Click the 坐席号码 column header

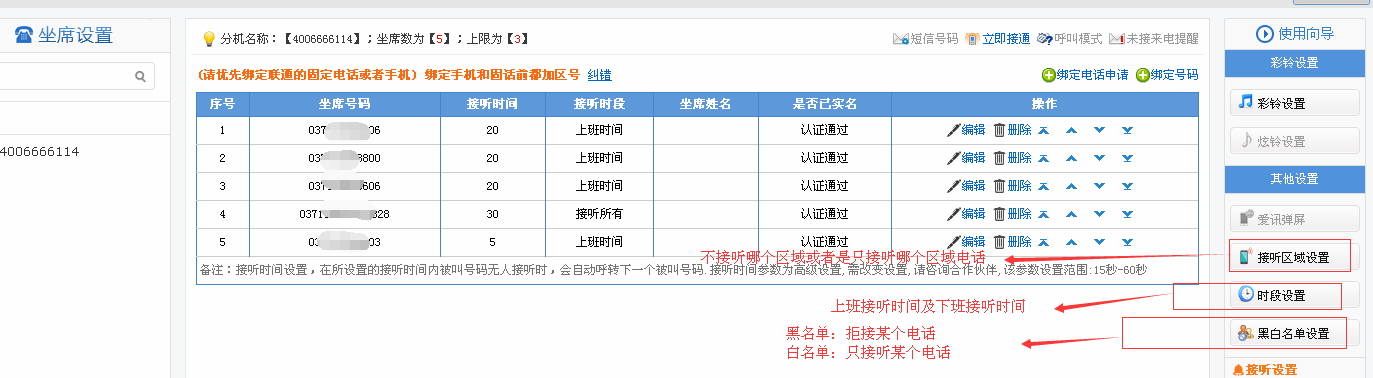pyautogui.click(x=344, y=103)
